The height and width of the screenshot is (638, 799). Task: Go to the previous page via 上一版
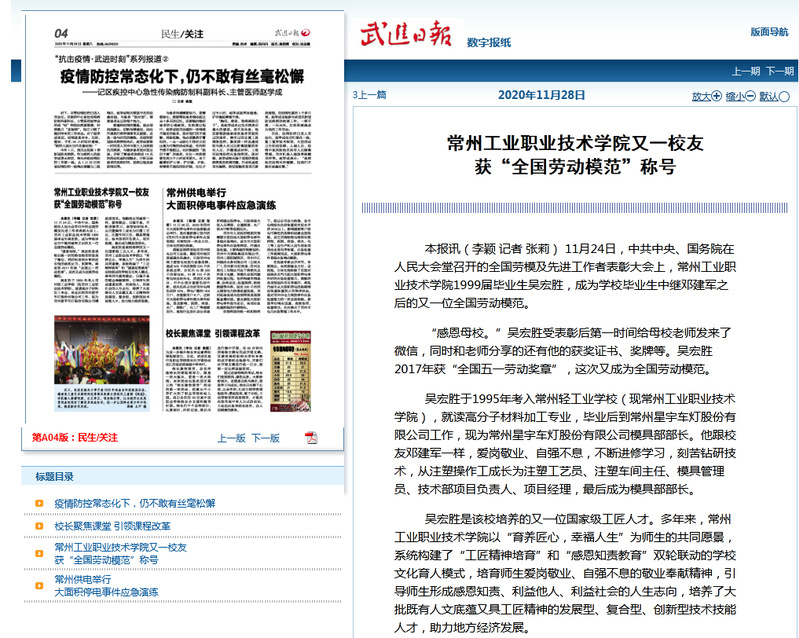tap(231, 438)
